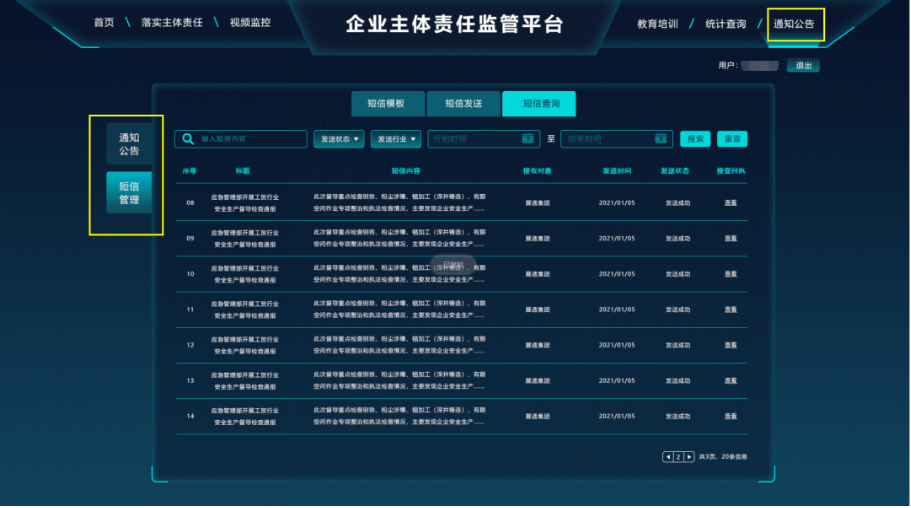Go to previous page with left arrow
This screenshot has width=911, height=508.
[x=667, y=457]
